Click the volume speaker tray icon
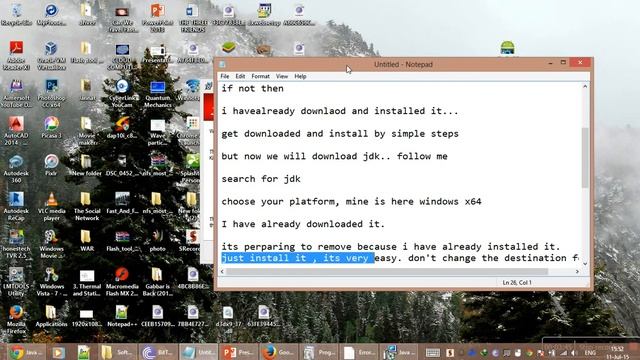The height and width of the screenshot is (360, 640). coord(573,353)
